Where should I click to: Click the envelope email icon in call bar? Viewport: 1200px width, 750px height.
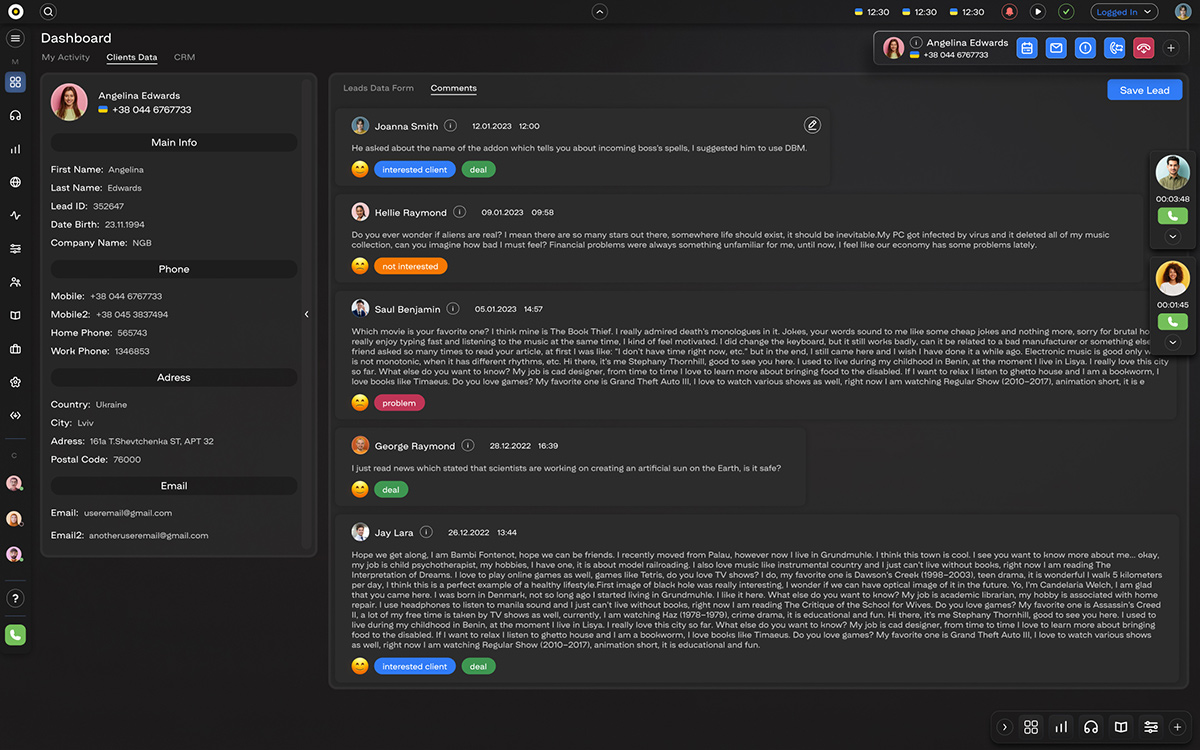(x=1055, y=48)
